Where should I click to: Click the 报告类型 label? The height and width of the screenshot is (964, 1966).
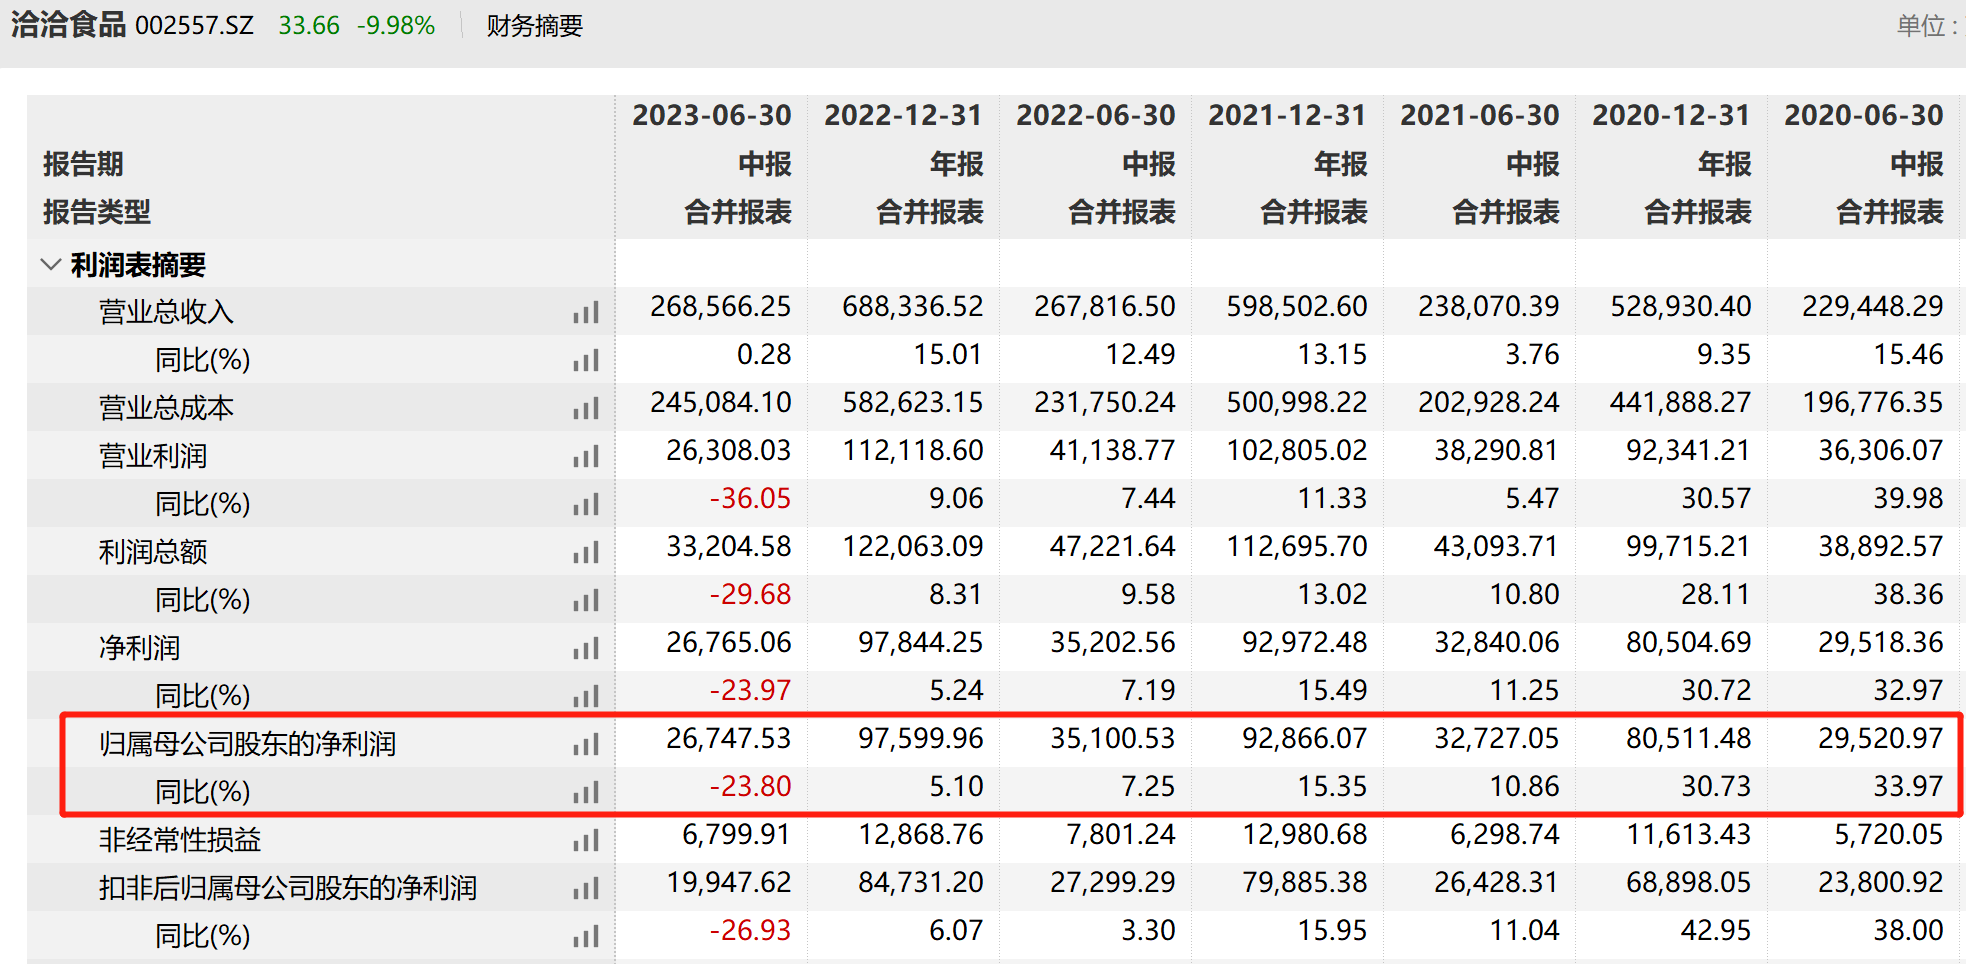click(x=97, y=212)
